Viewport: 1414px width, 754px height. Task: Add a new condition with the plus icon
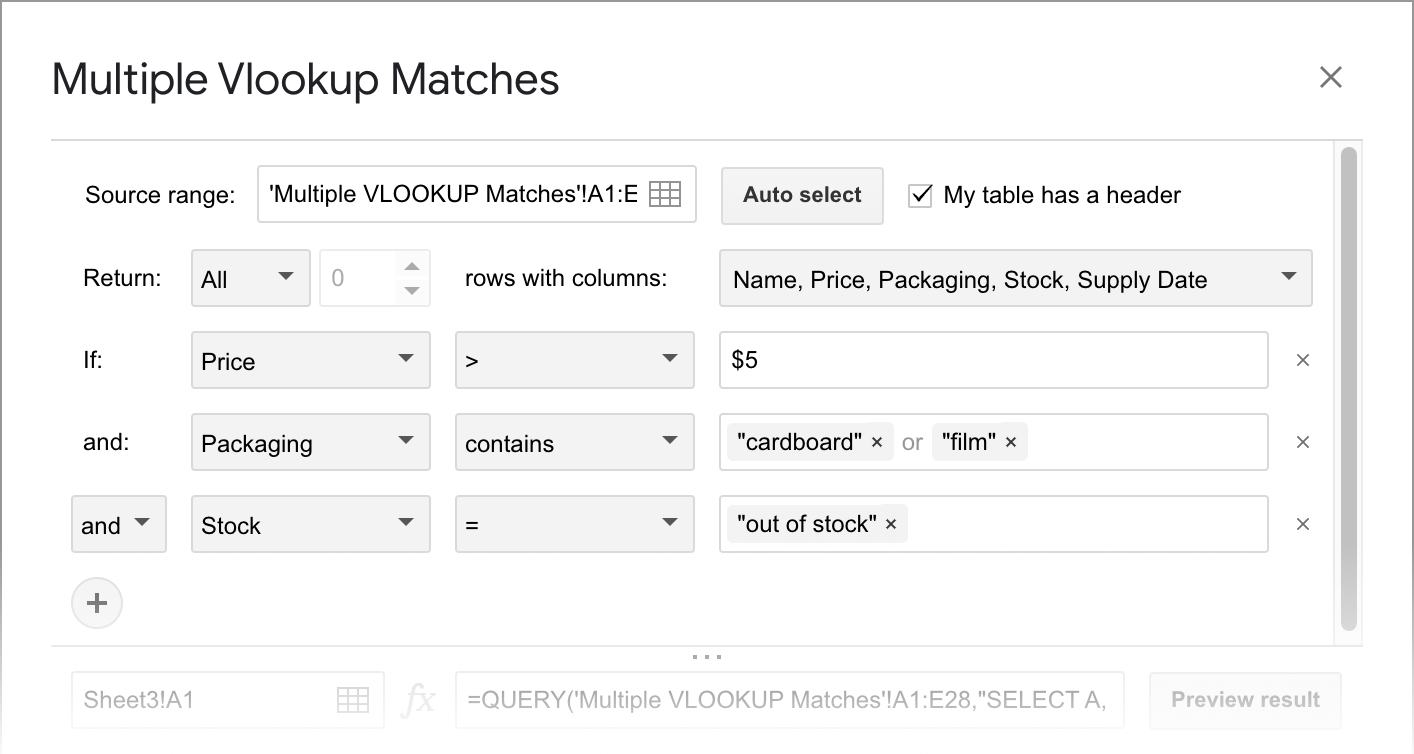[x=96, y=602]
